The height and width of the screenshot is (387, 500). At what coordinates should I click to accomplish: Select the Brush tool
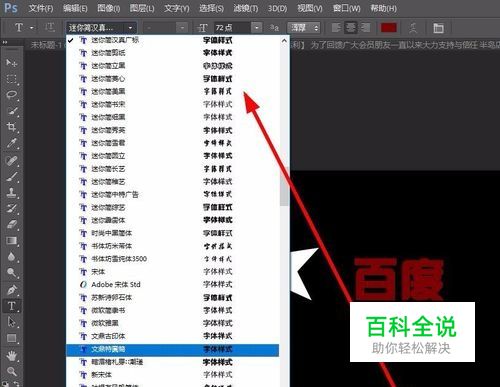(x=11, y=177)
